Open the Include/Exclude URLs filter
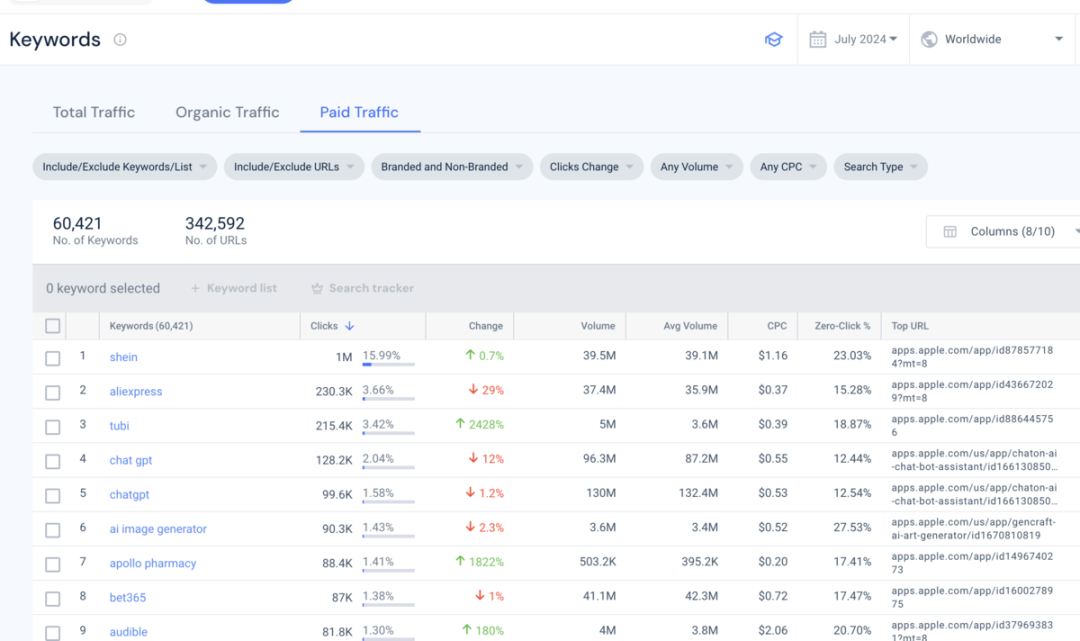The image size is (1080, 641). pyautogui.click(x=293, y=167)
